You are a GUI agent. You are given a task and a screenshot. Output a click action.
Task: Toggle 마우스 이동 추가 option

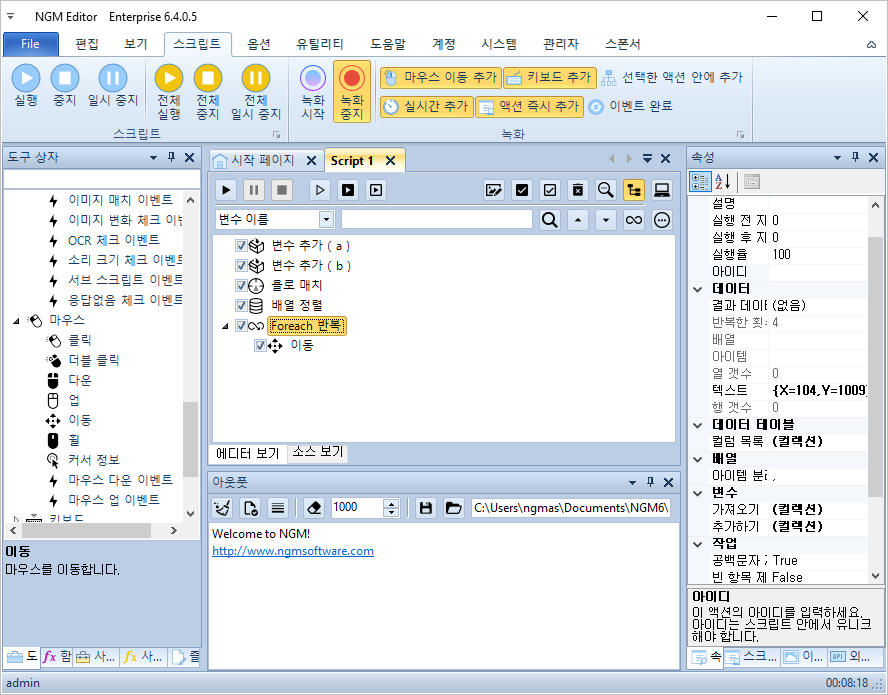click(441, 78)
